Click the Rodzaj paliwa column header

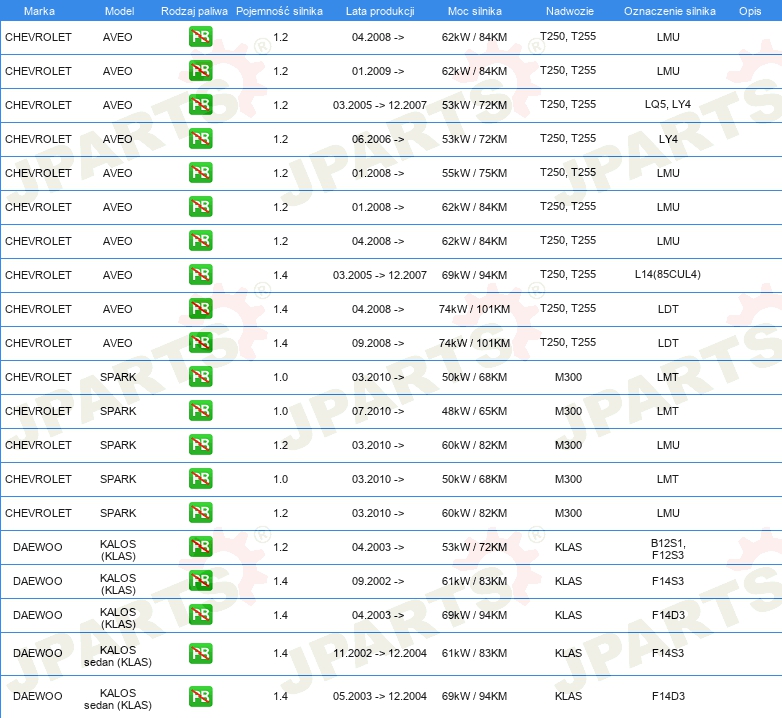coord(194,11)
